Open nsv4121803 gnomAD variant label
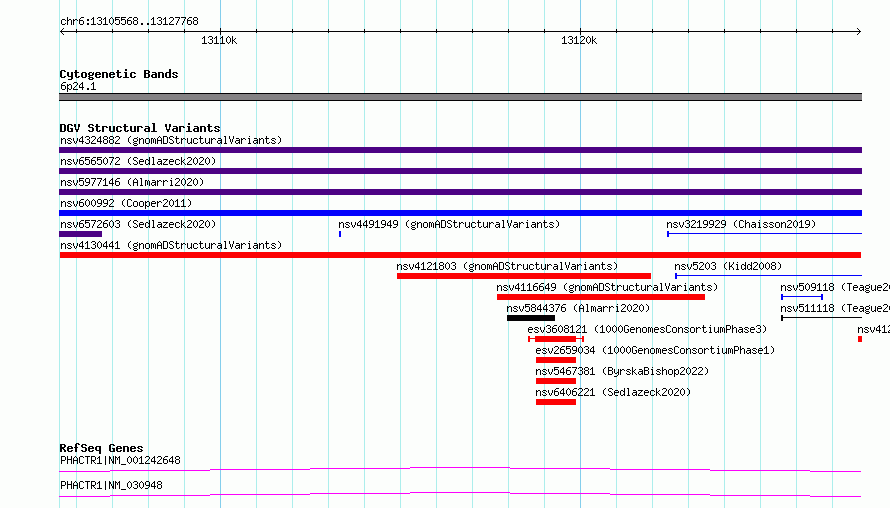890x508 pixels. [507, 266]
